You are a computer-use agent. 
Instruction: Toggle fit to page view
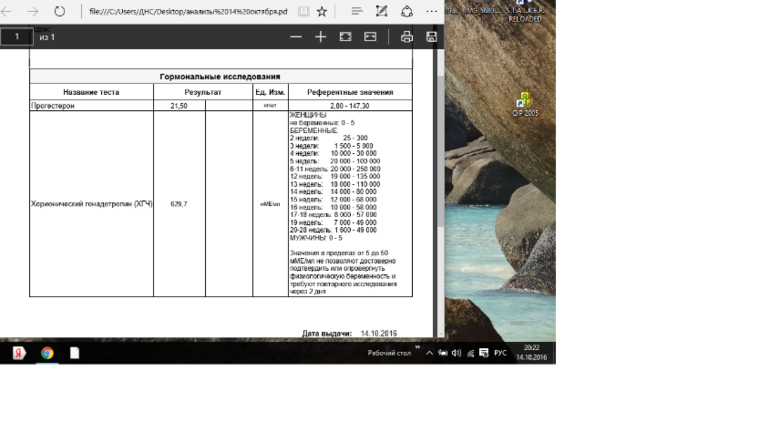[345, 37]
